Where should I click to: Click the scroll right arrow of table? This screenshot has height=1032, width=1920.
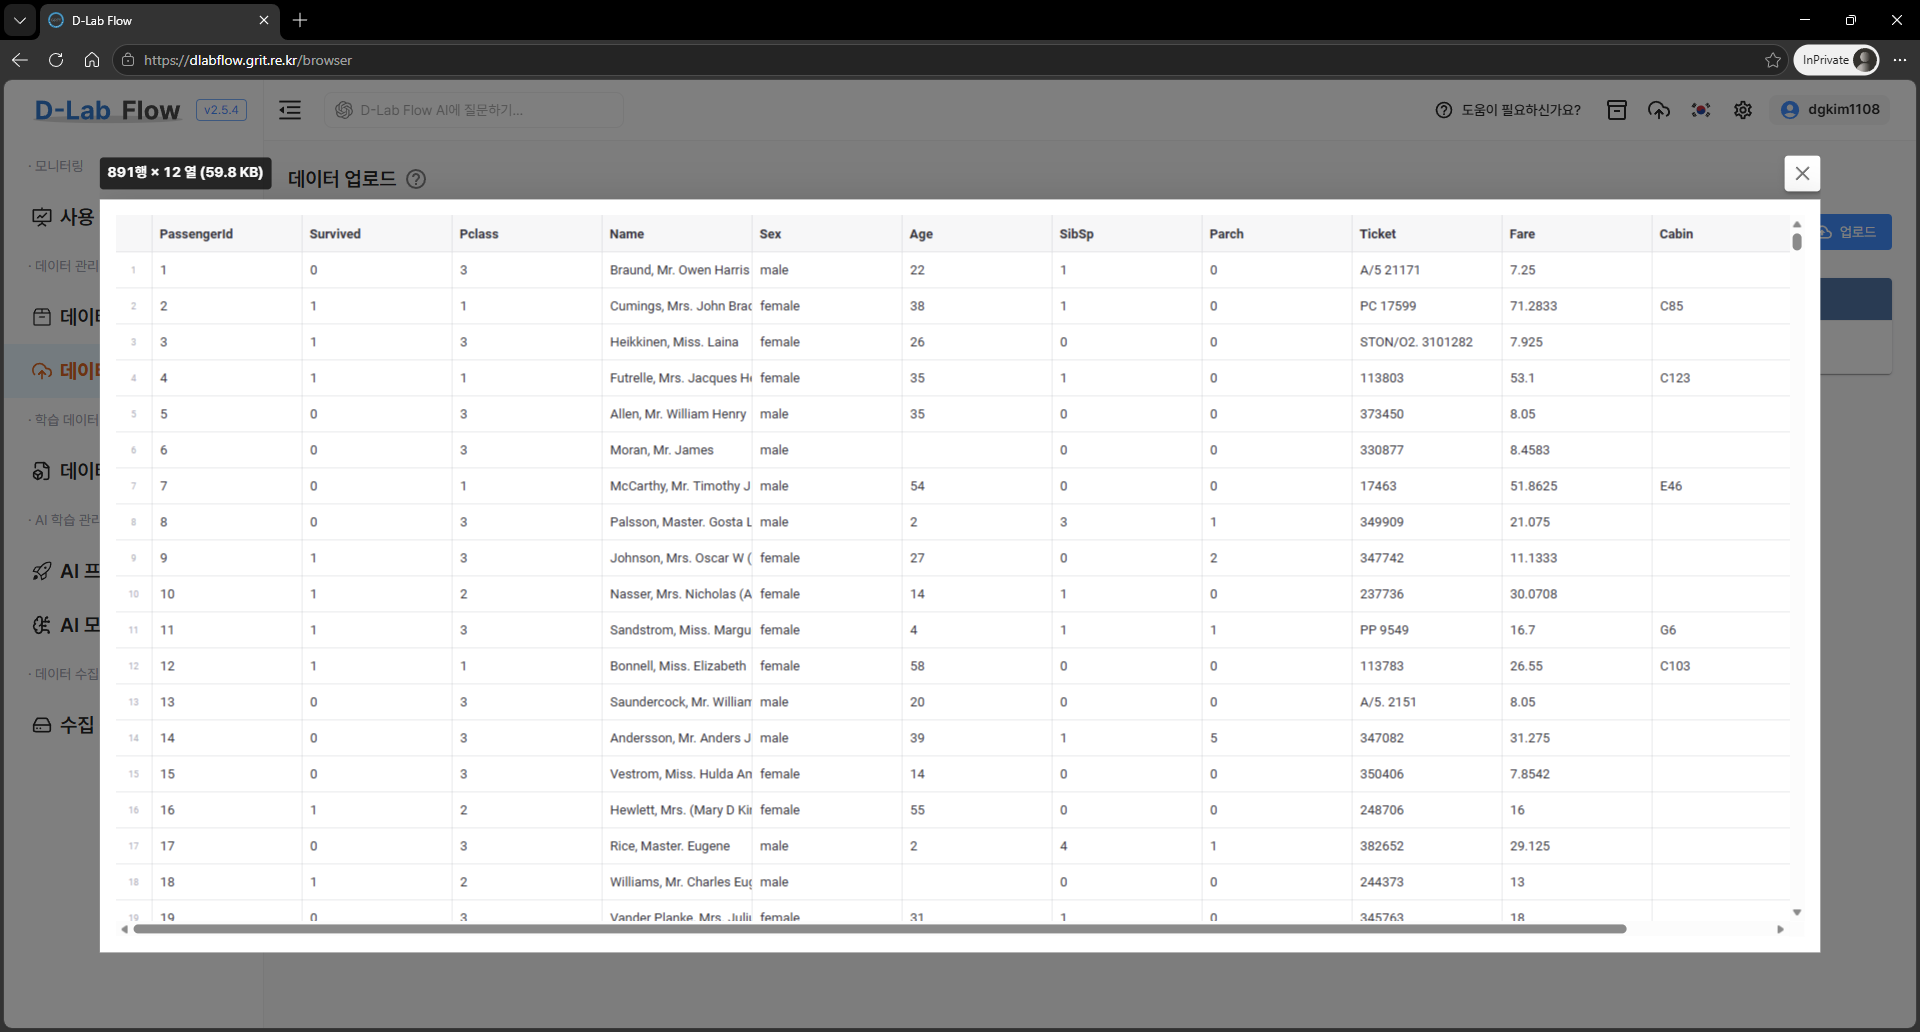click(x=1780, y=929)
